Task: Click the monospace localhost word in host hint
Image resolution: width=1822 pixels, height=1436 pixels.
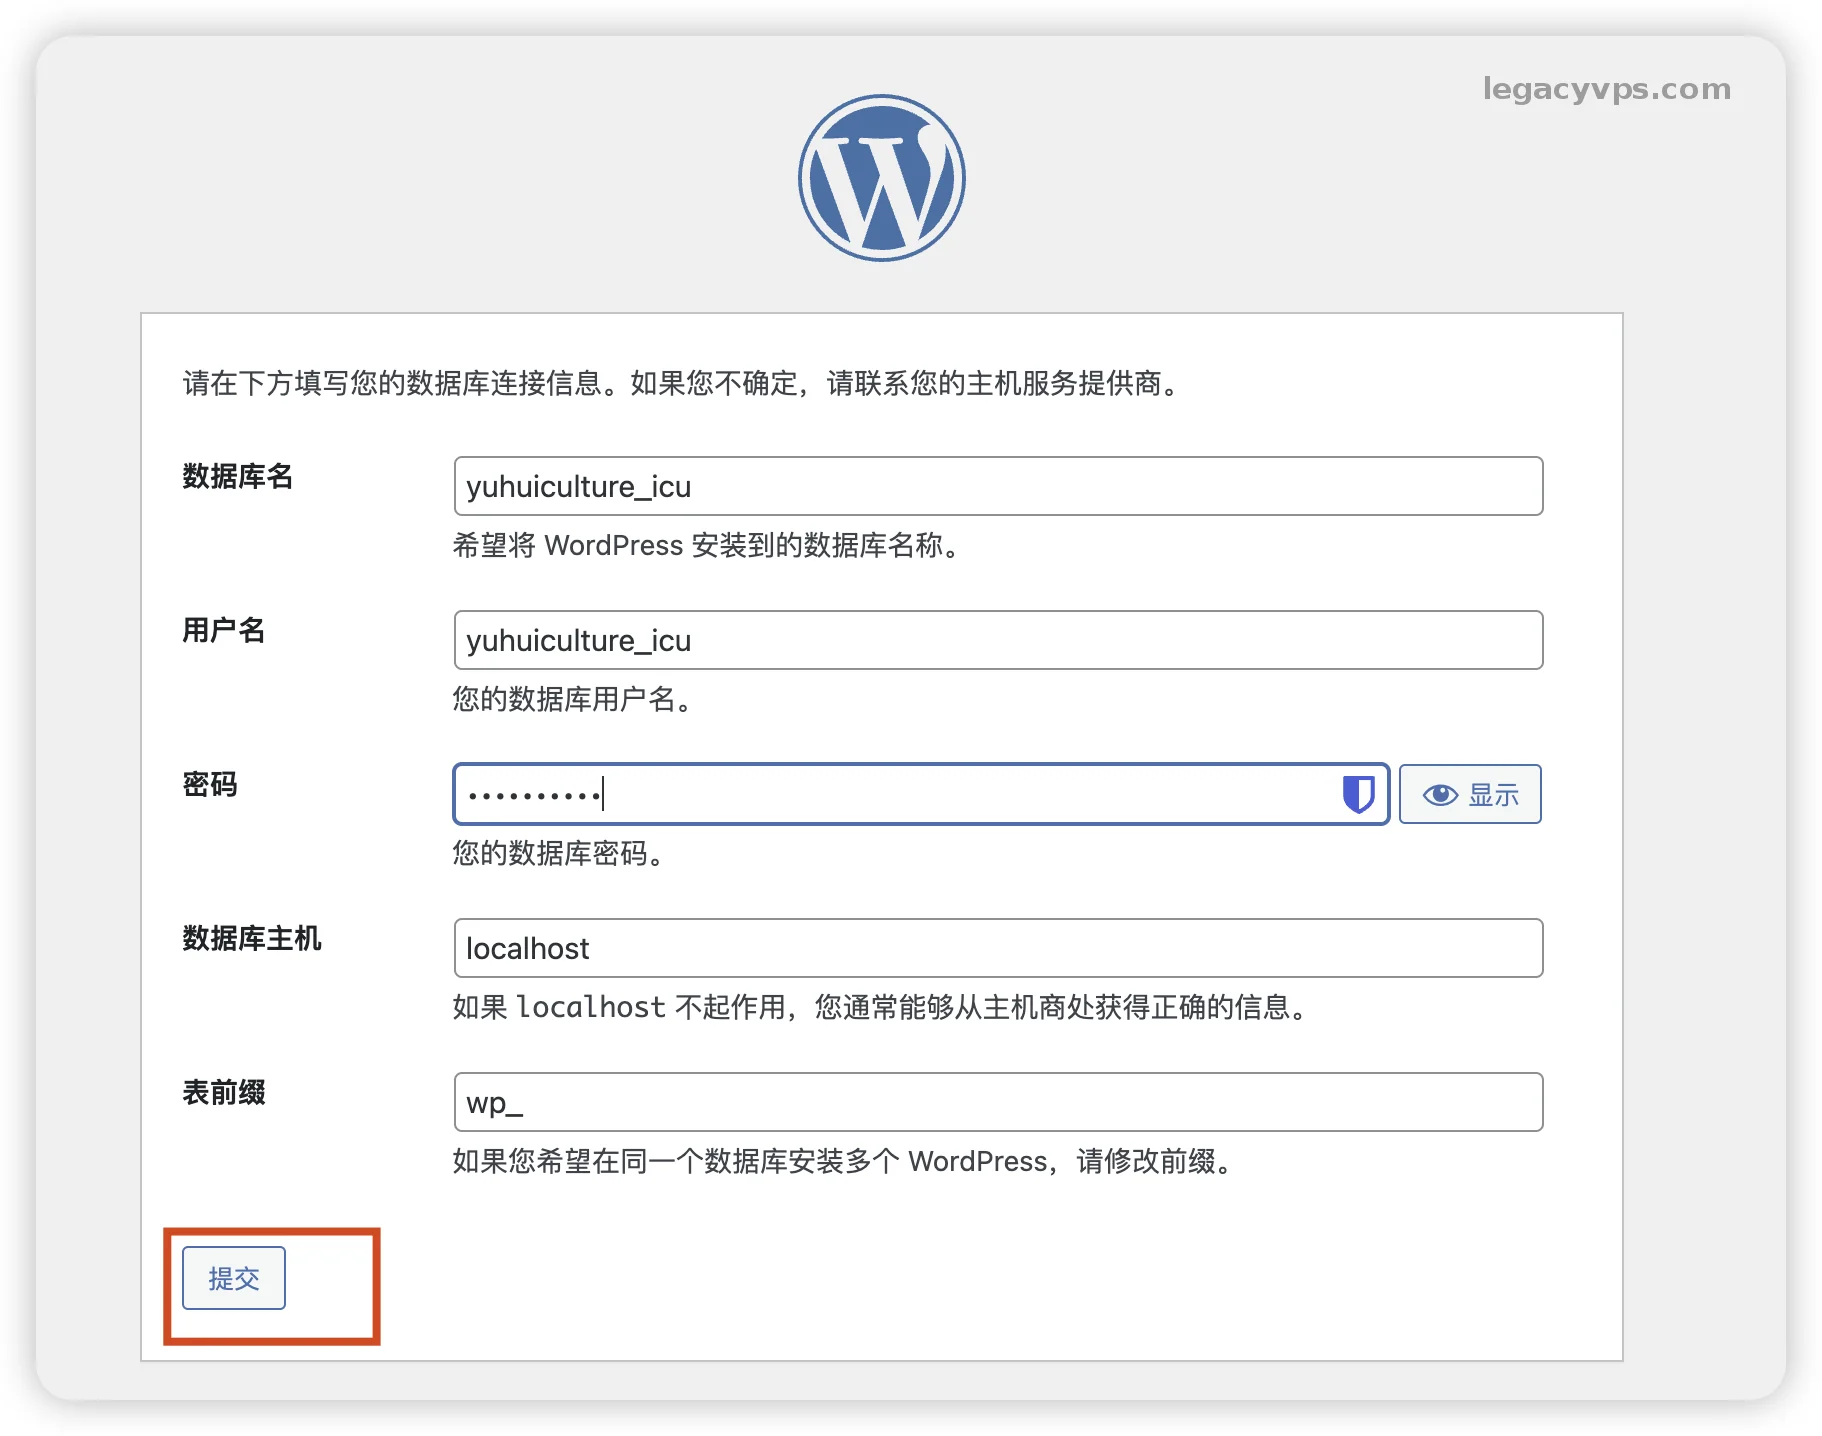Action: pyautogui.click(x=591, y=1008)
